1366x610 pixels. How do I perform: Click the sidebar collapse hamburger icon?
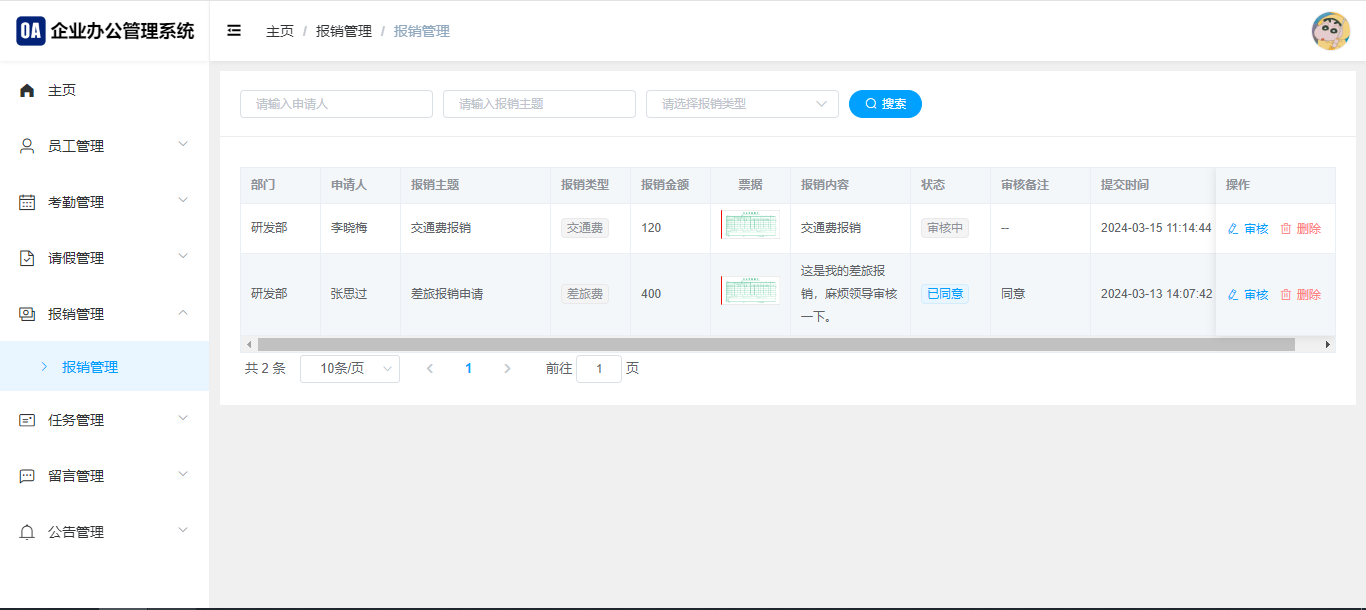[x=234, y=31]
